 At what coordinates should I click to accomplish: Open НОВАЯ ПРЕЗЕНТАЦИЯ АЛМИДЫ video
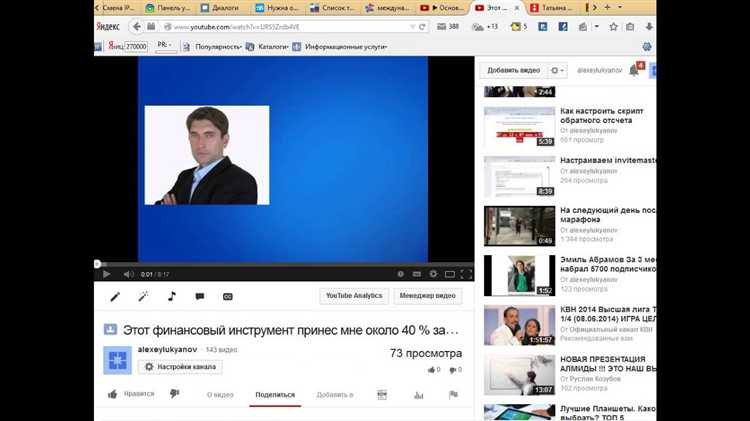point(607,364)
